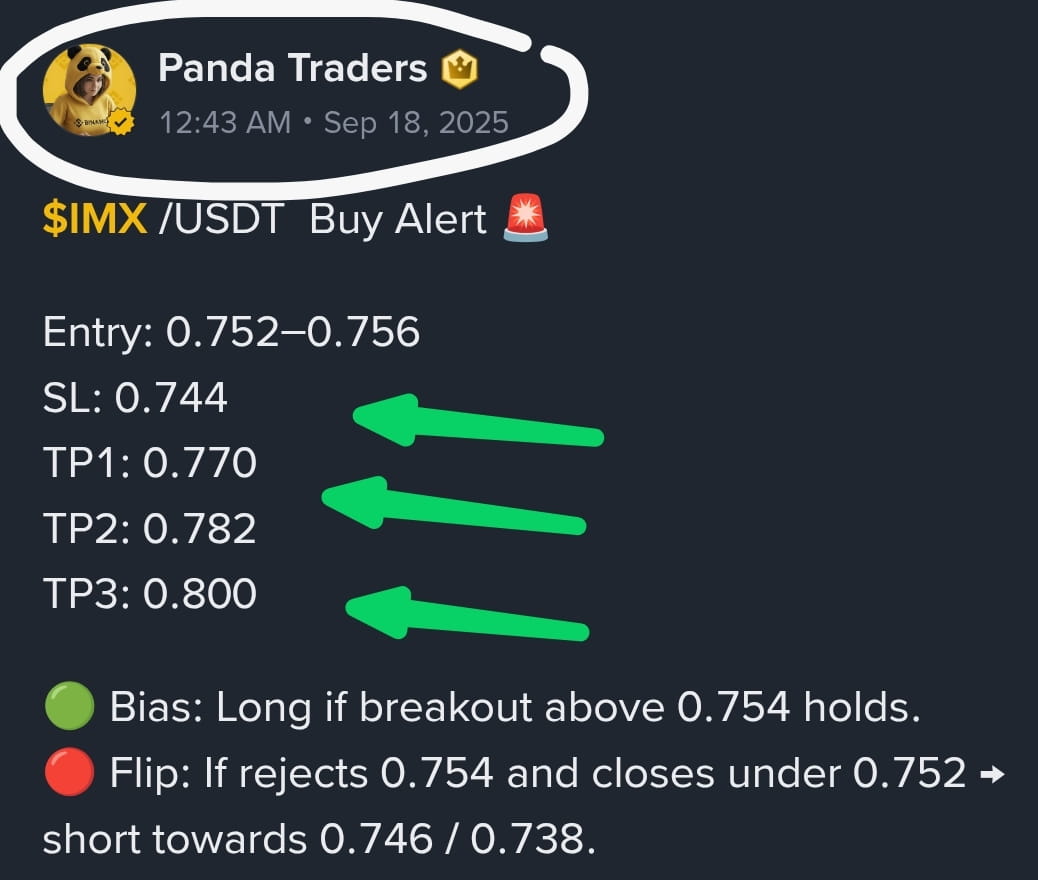Click the green arrow pointing at TP3
This screenshot has width=1038, height=880.
(467, 614)
